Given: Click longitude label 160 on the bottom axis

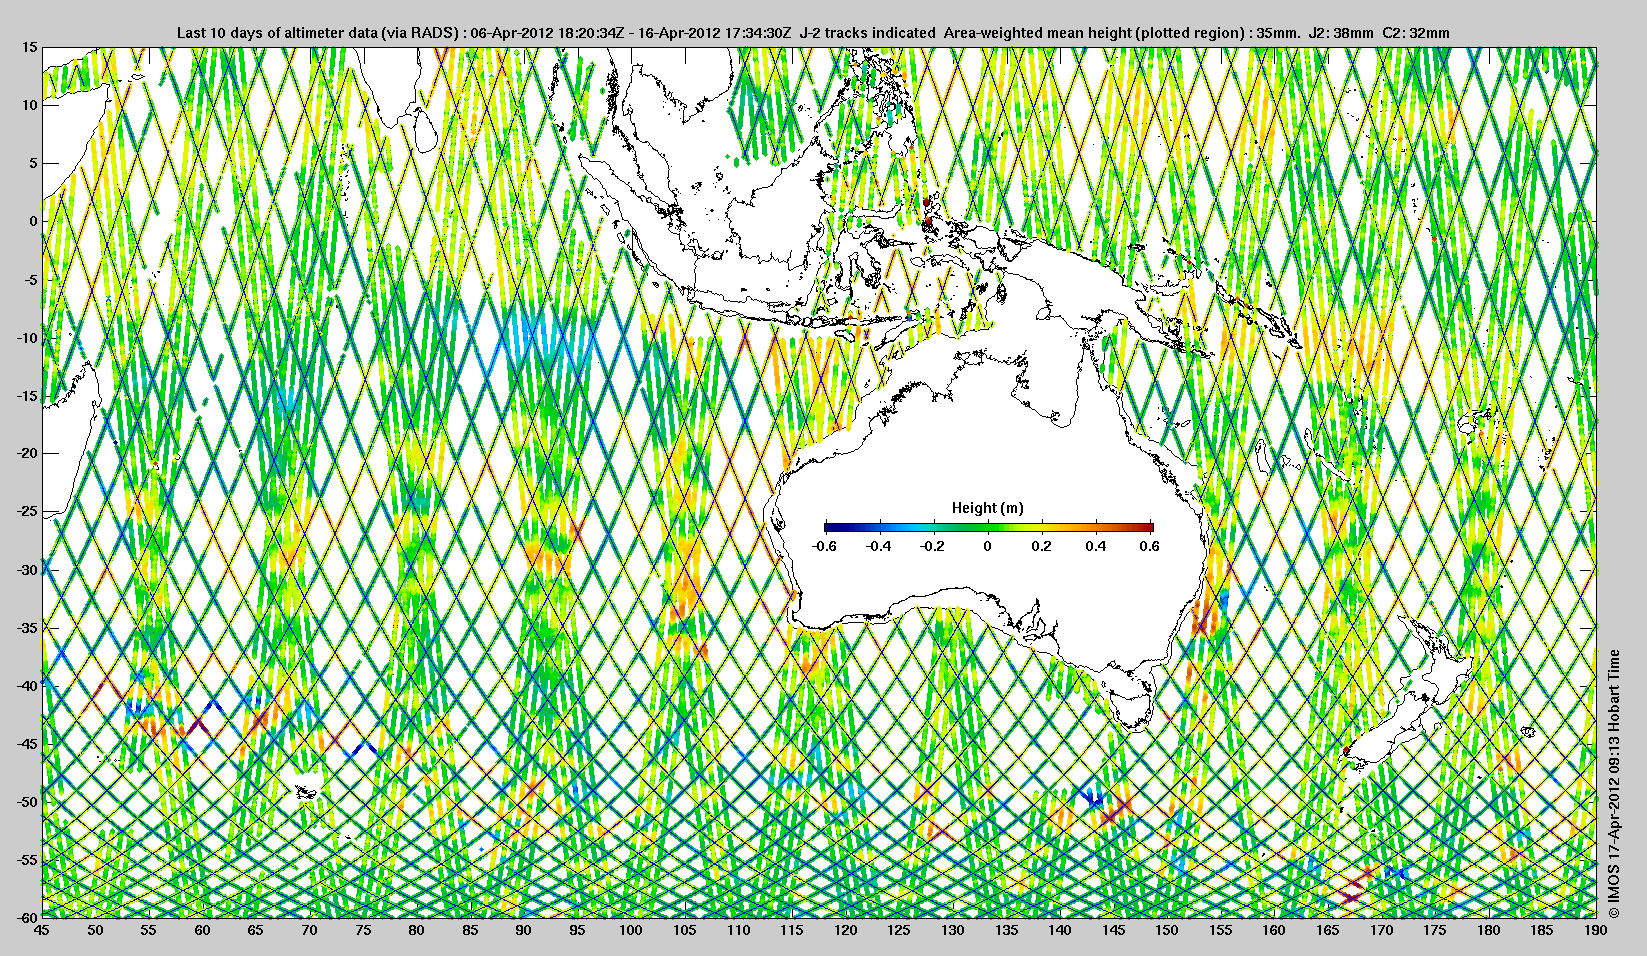Looking at the screenshot, I should pos(1274,930).
